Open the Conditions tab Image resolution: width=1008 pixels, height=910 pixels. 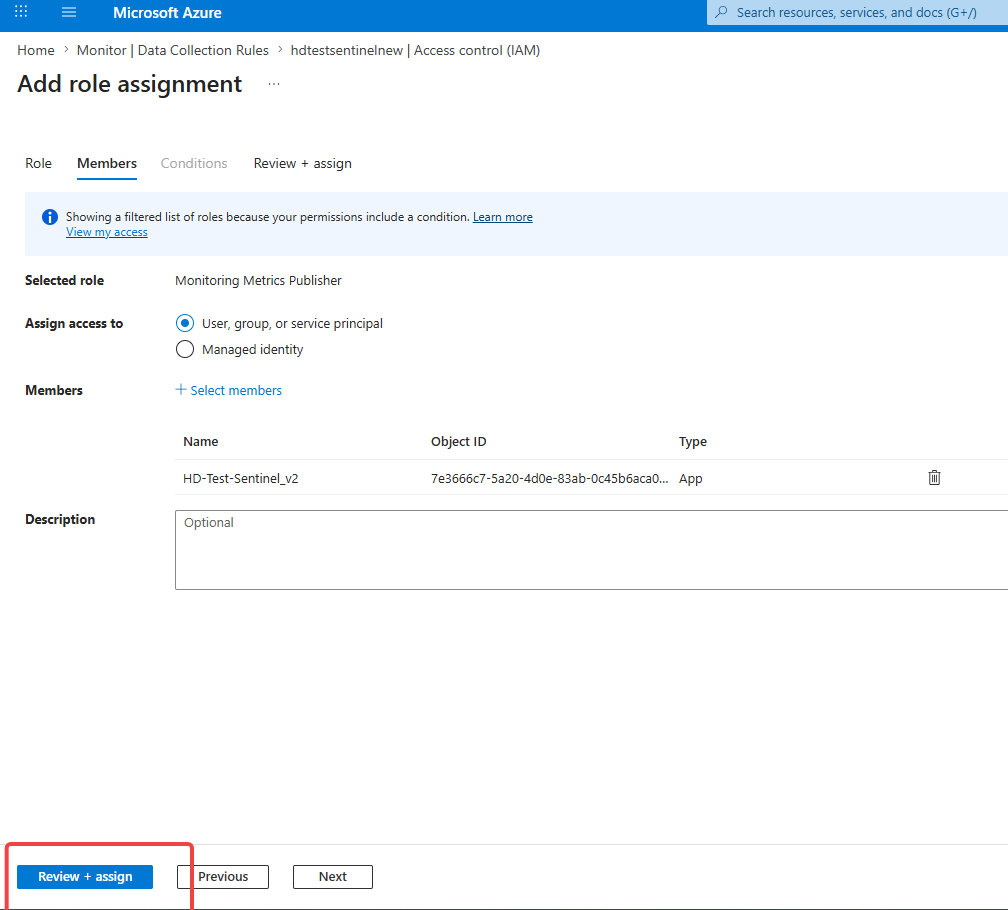pos(194,163)
